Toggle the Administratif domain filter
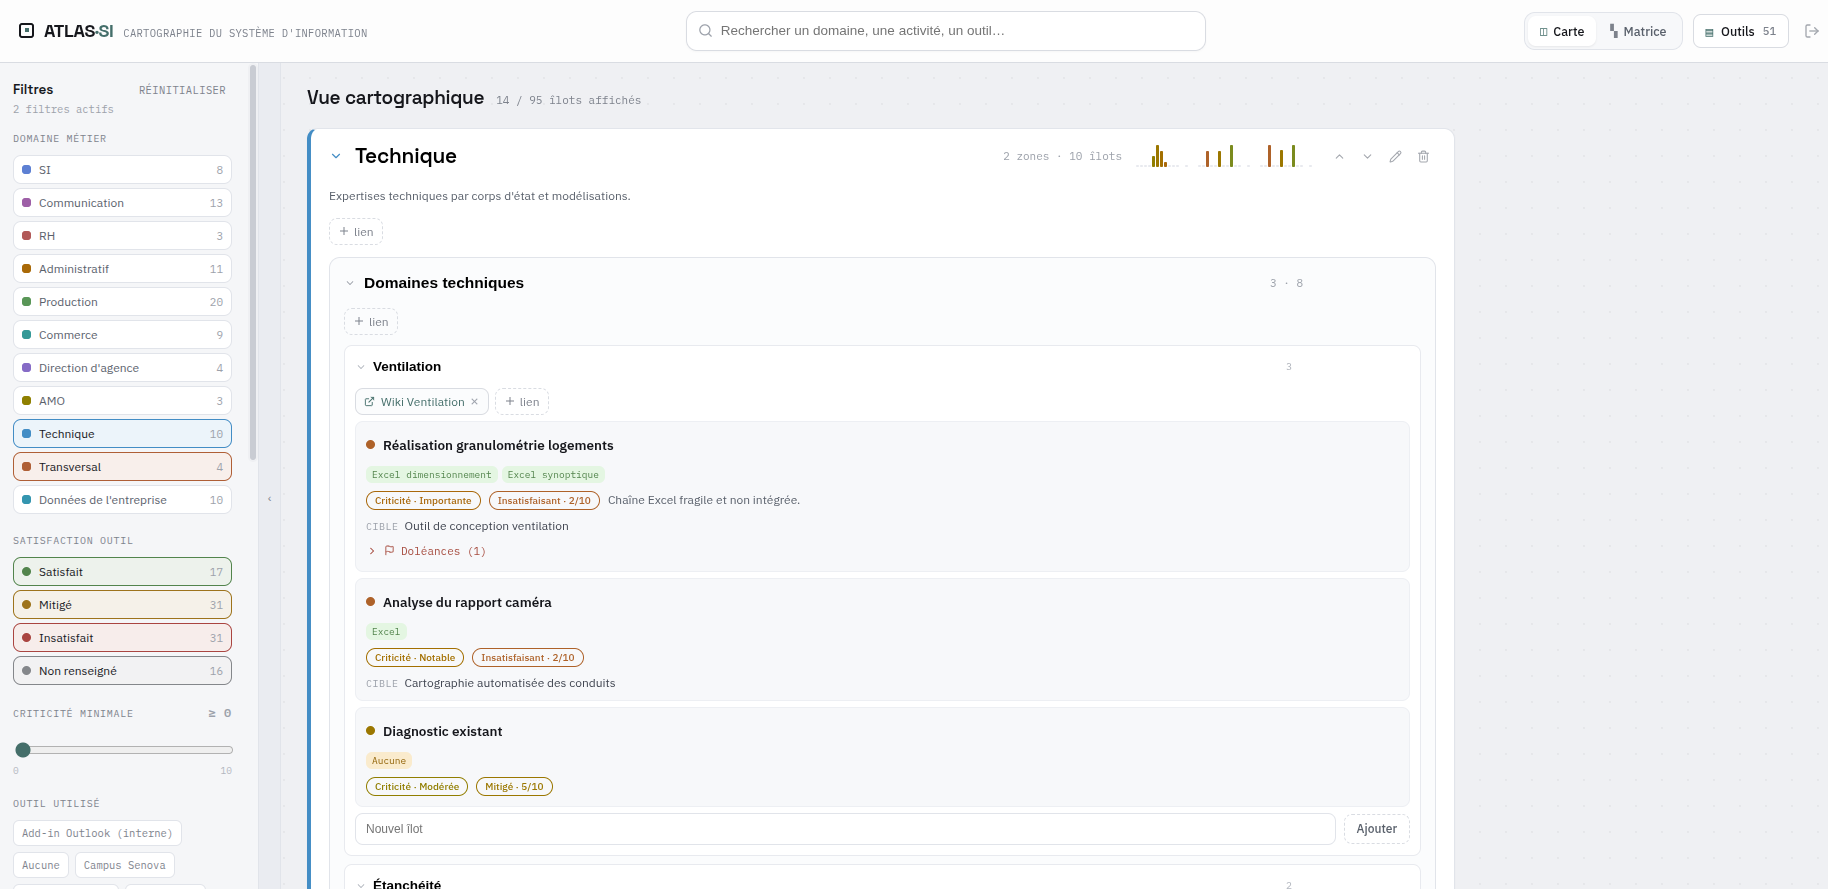This screenshot has width=1828, height=889. [x=122, y=269]
